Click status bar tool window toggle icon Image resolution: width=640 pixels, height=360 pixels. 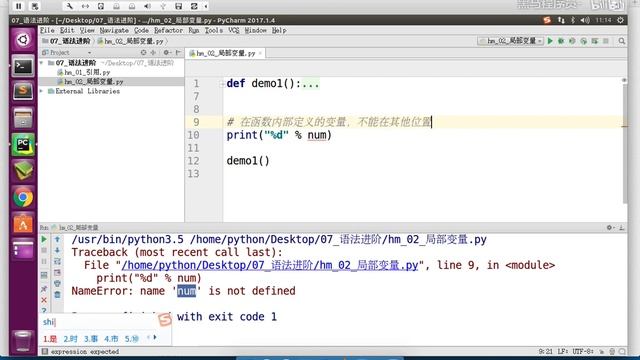[45, 351]
